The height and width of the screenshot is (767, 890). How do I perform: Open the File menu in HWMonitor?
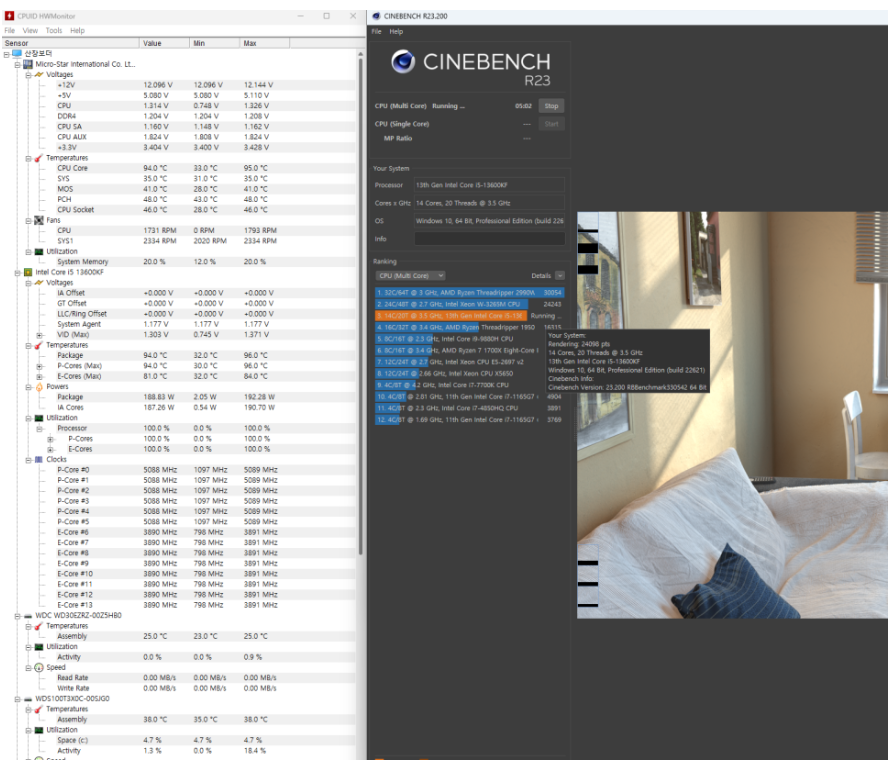[10, 31]
